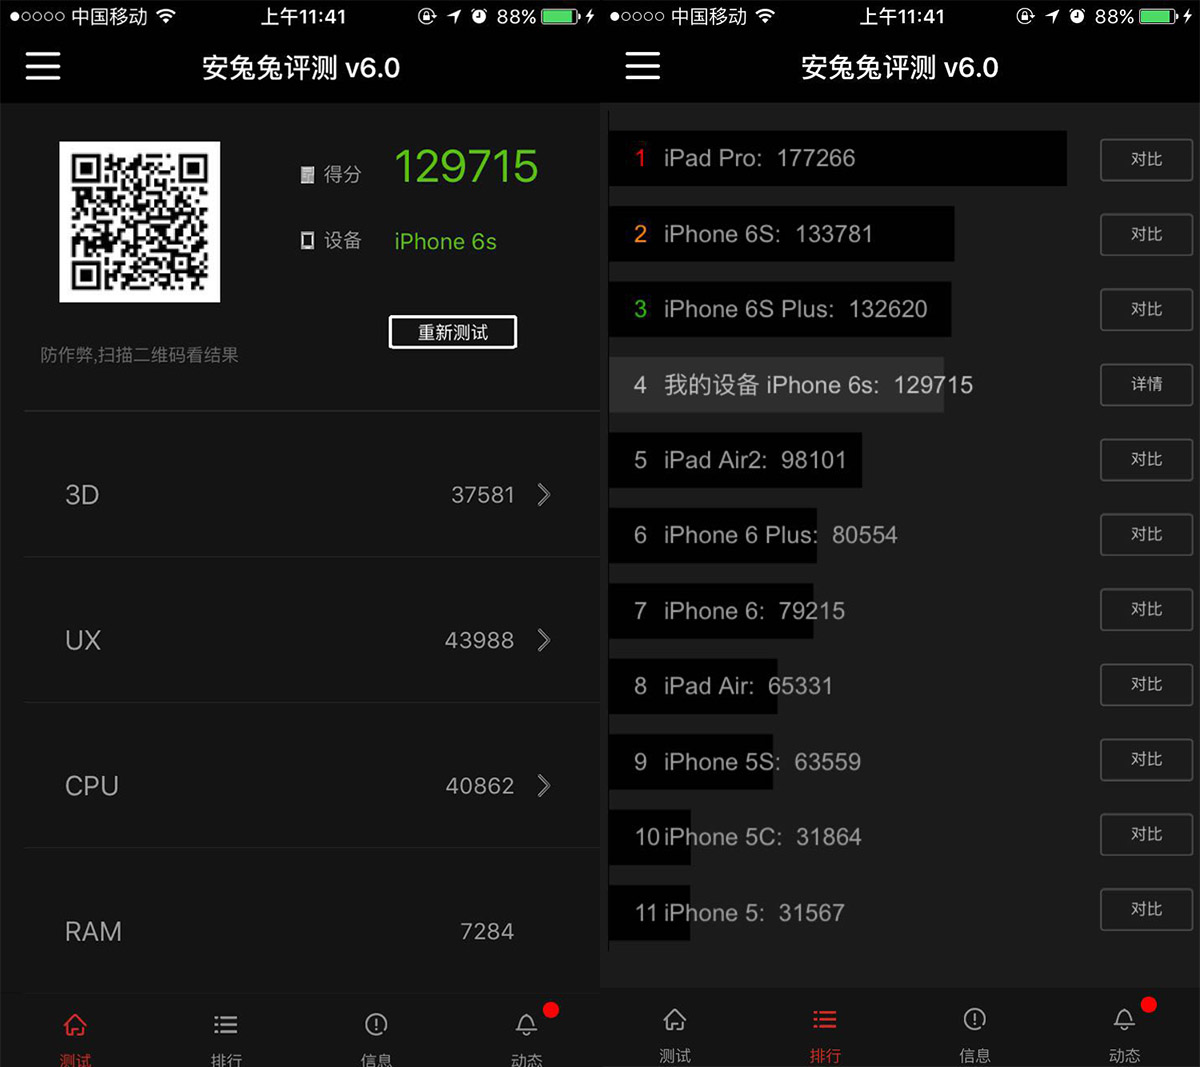This screenshot has height=1067, width=1200.
Task: Tap 测试 home tab in right screen
Action: pyautogui.click(x=675, y=1035)
